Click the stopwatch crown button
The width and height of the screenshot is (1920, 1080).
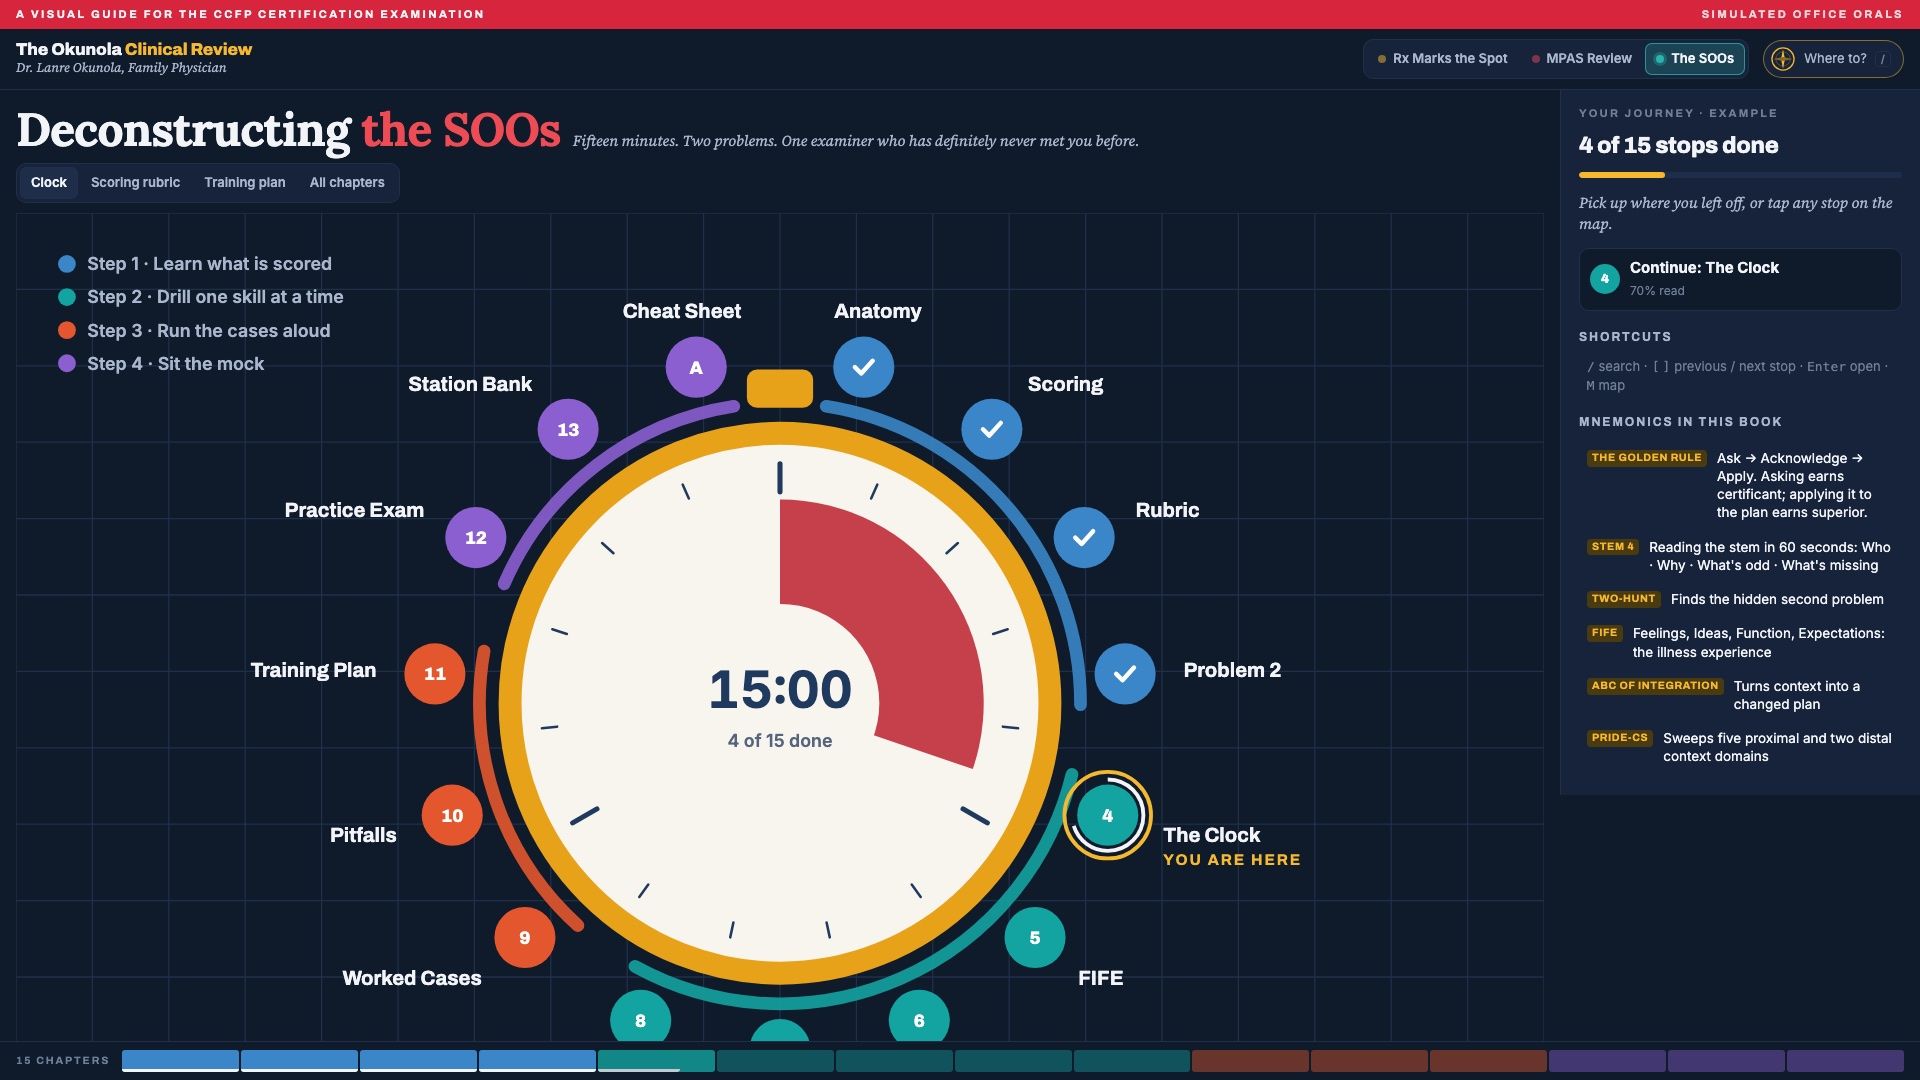(x=780, y=388)
